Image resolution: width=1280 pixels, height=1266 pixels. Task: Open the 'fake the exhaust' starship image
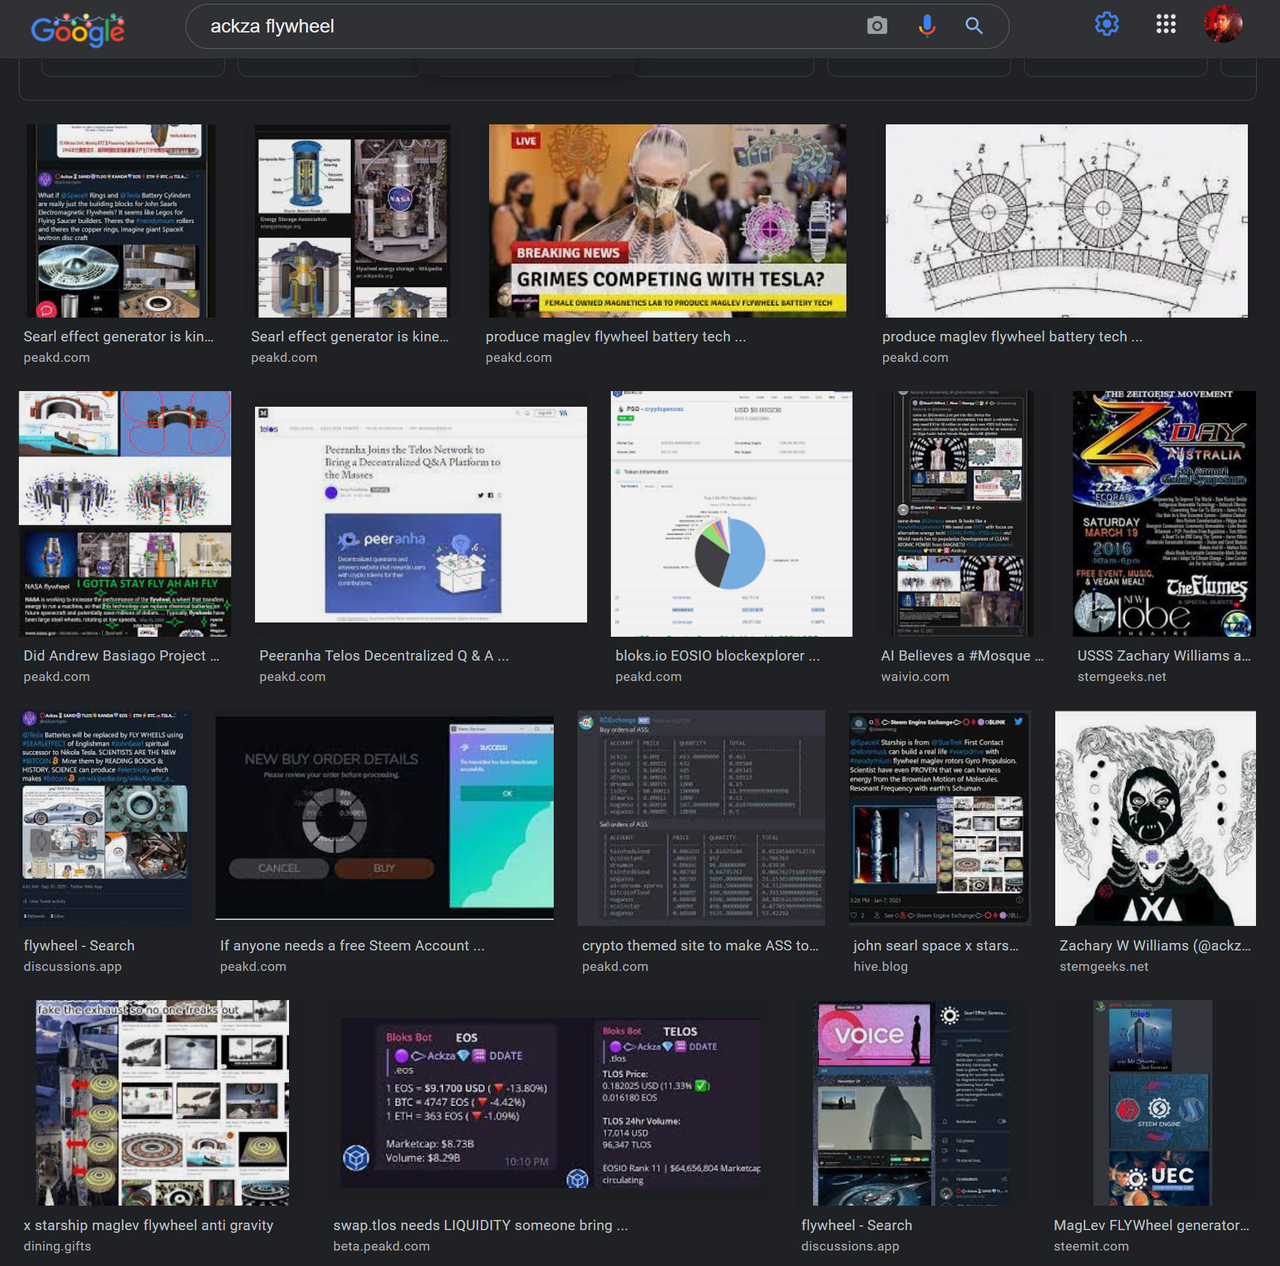click(x=163, y=1103)
